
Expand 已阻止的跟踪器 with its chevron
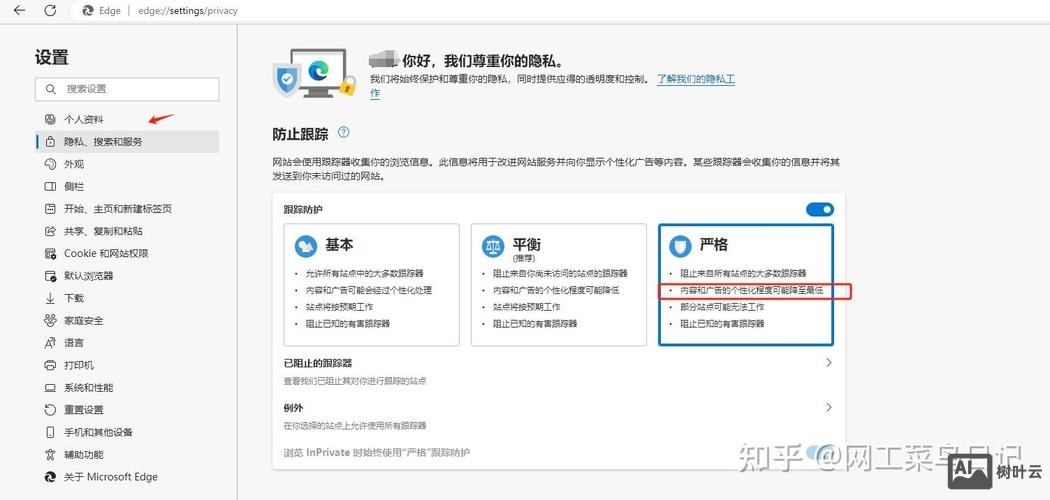pos(828,362)
